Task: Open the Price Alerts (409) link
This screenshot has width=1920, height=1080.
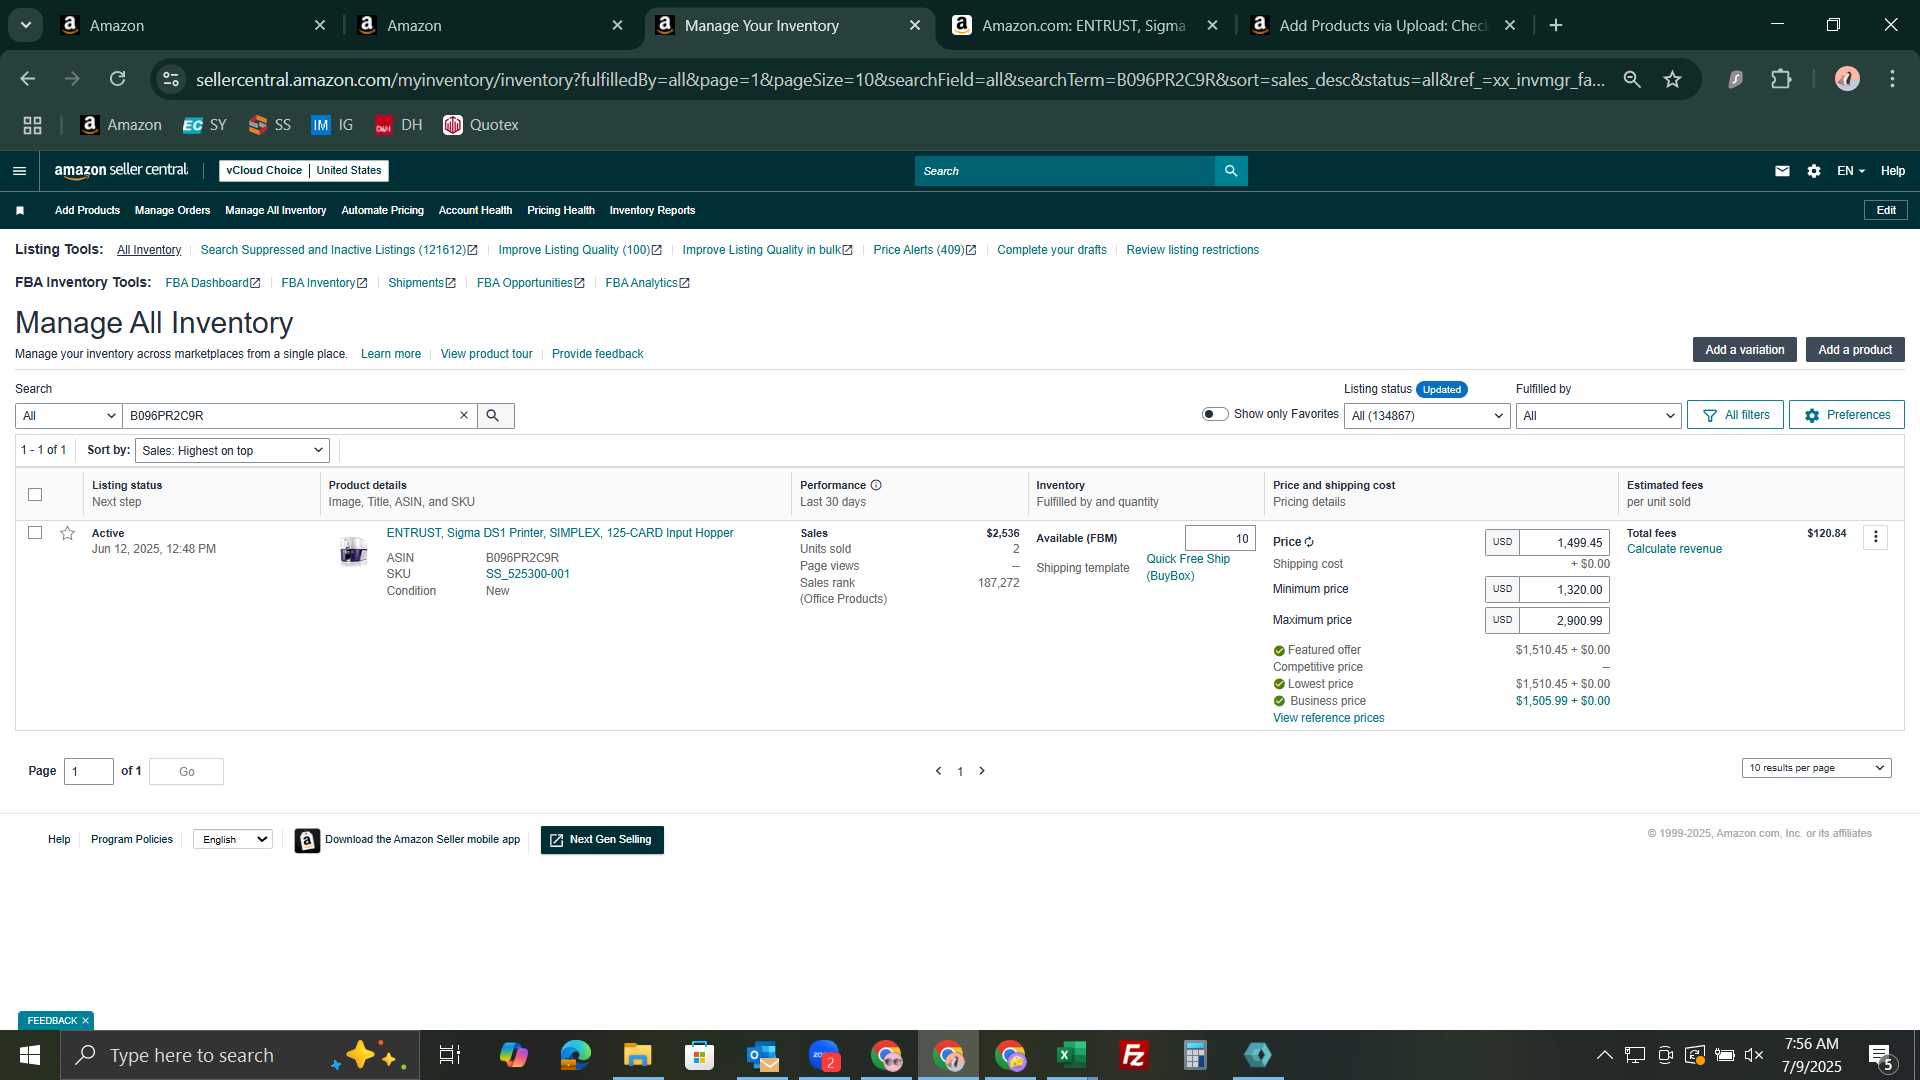Action: [924, 250]
